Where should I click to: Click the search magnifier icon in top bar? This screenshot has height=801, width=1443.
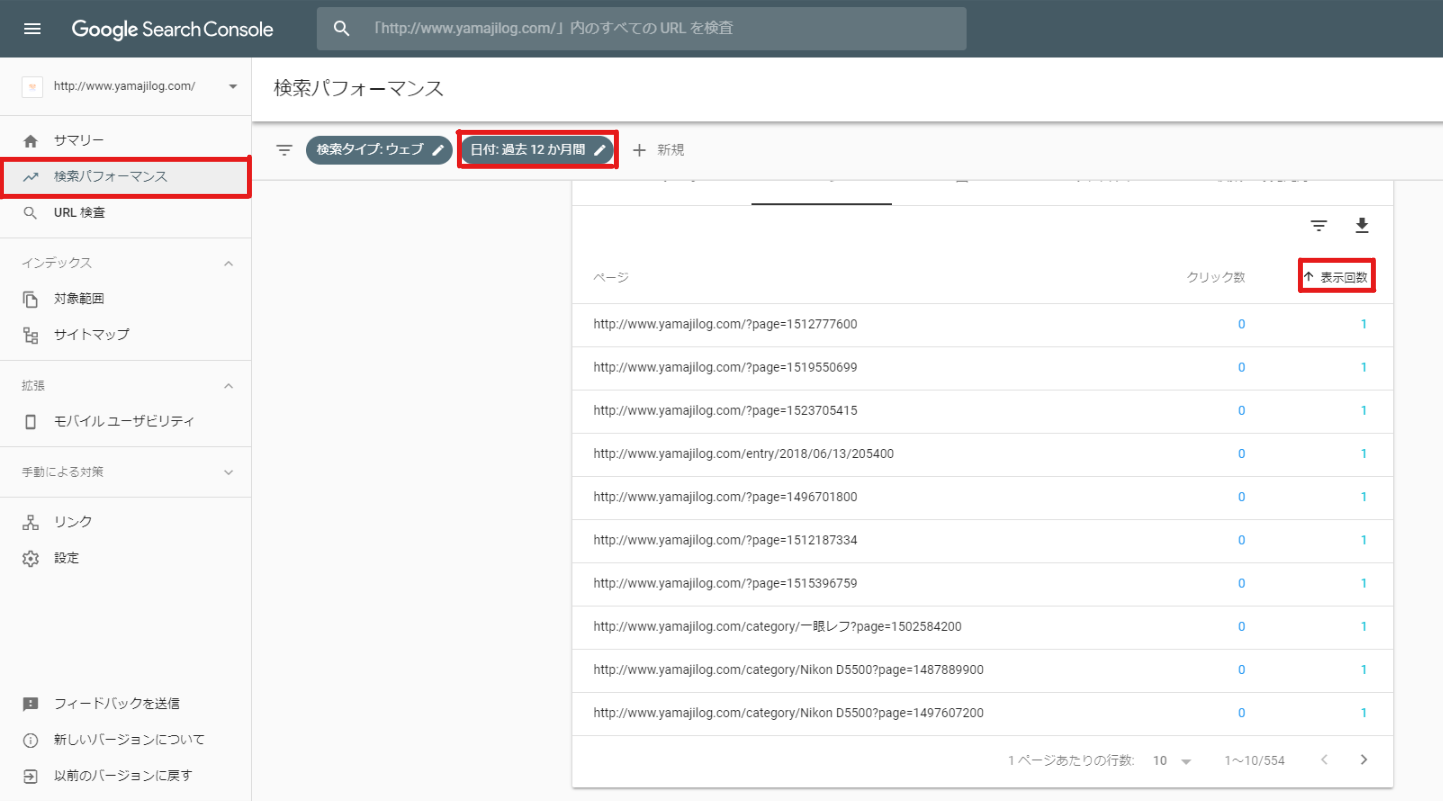pyautogui.click(x=342, y=29)
